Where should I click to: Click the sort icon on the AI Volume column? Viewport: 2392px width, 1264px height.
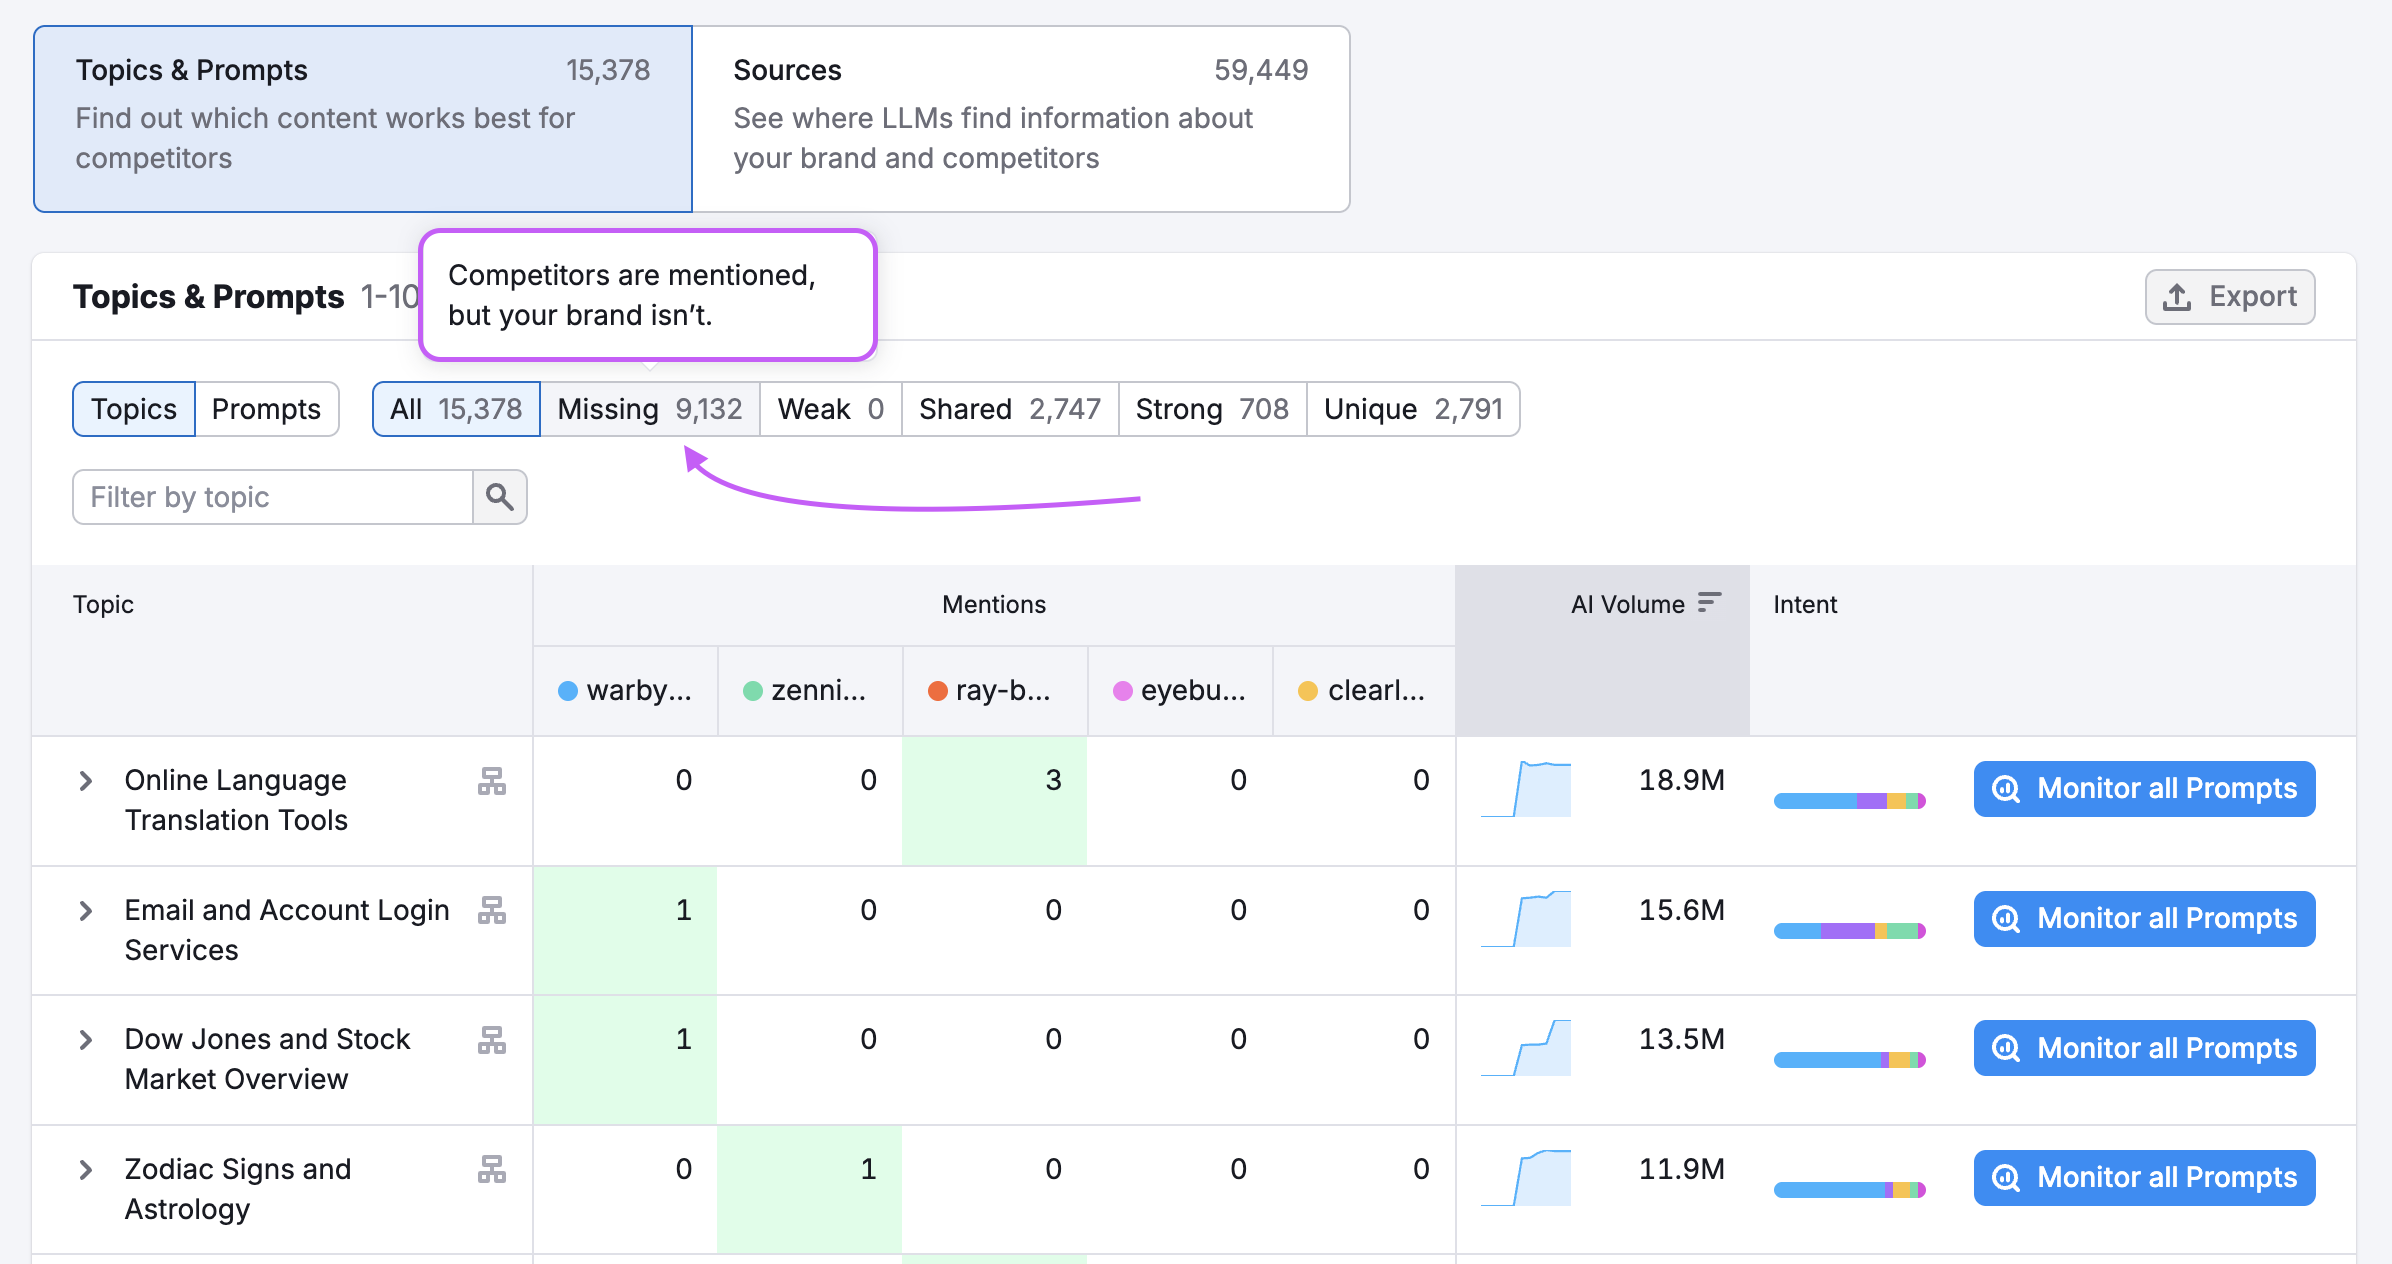1710,602
